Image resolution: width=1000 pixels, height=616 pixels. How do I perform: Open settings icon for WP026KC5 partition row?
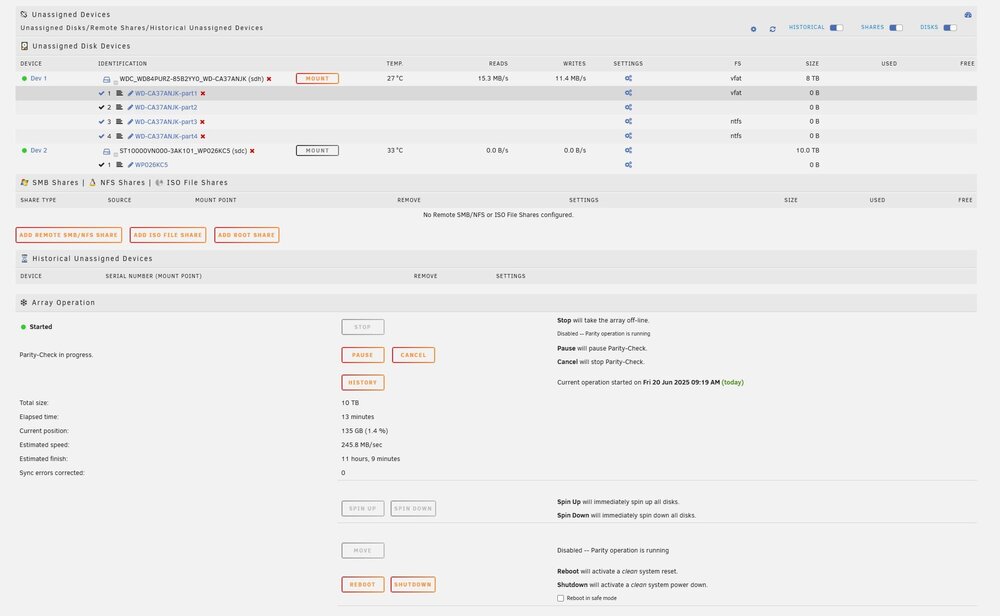point(628,165)
